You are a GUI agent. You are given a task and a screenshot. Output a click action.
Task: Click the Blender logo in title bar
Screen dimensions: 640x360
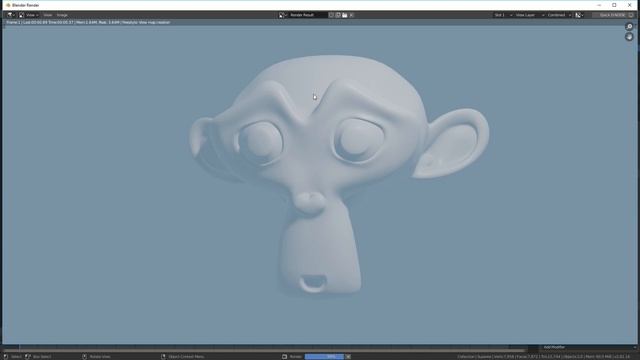pyautogui.click(x=8, y=5)
